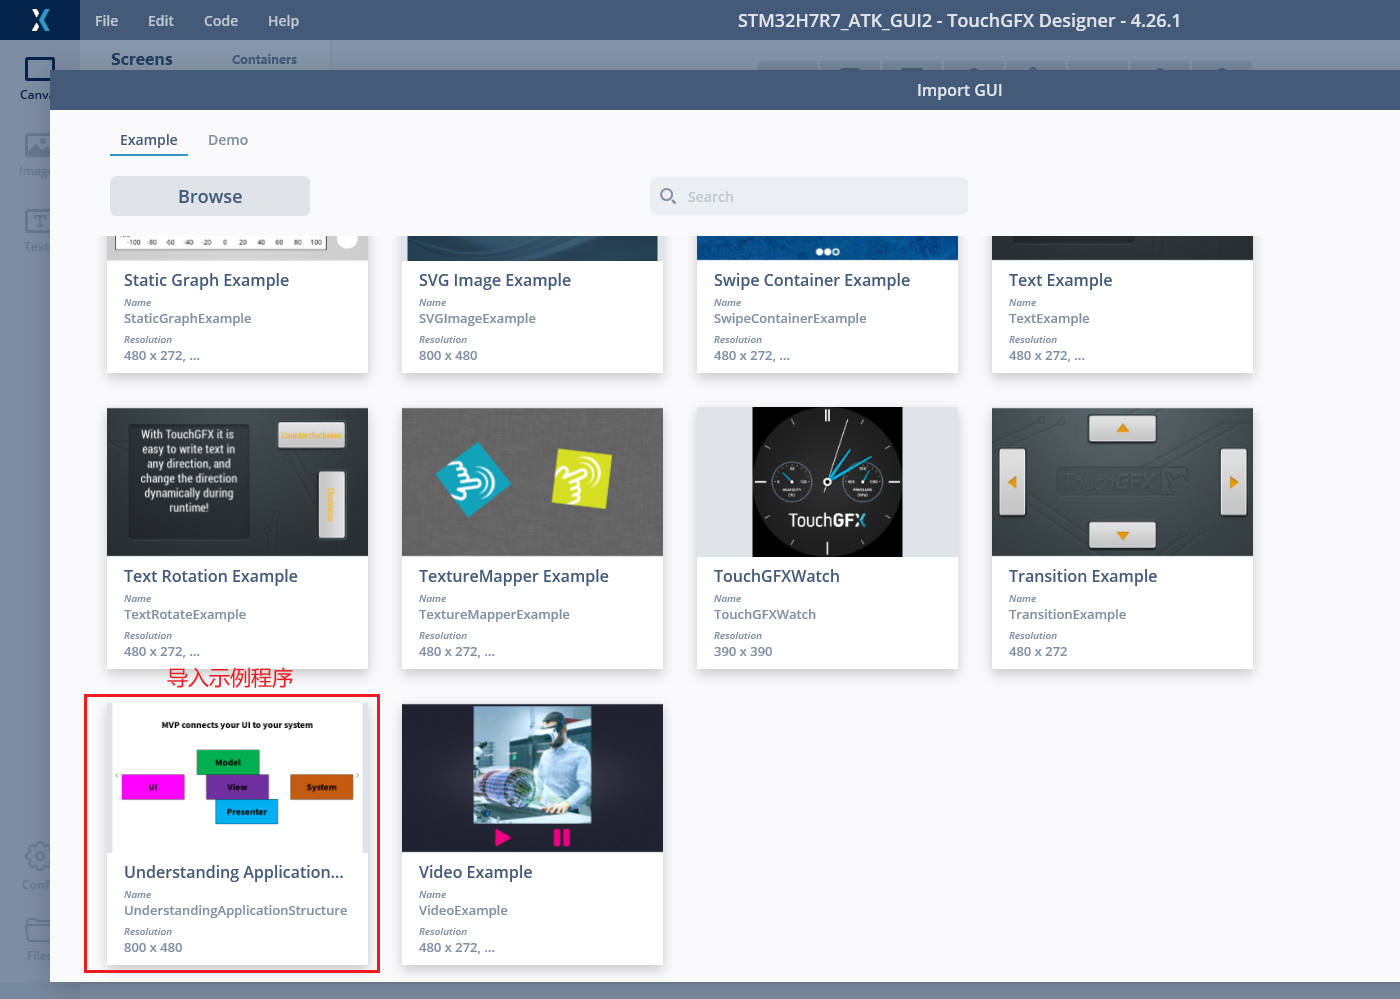Switch to the Demo tab
Screen dimensions: 1400x999
point(228,140)
